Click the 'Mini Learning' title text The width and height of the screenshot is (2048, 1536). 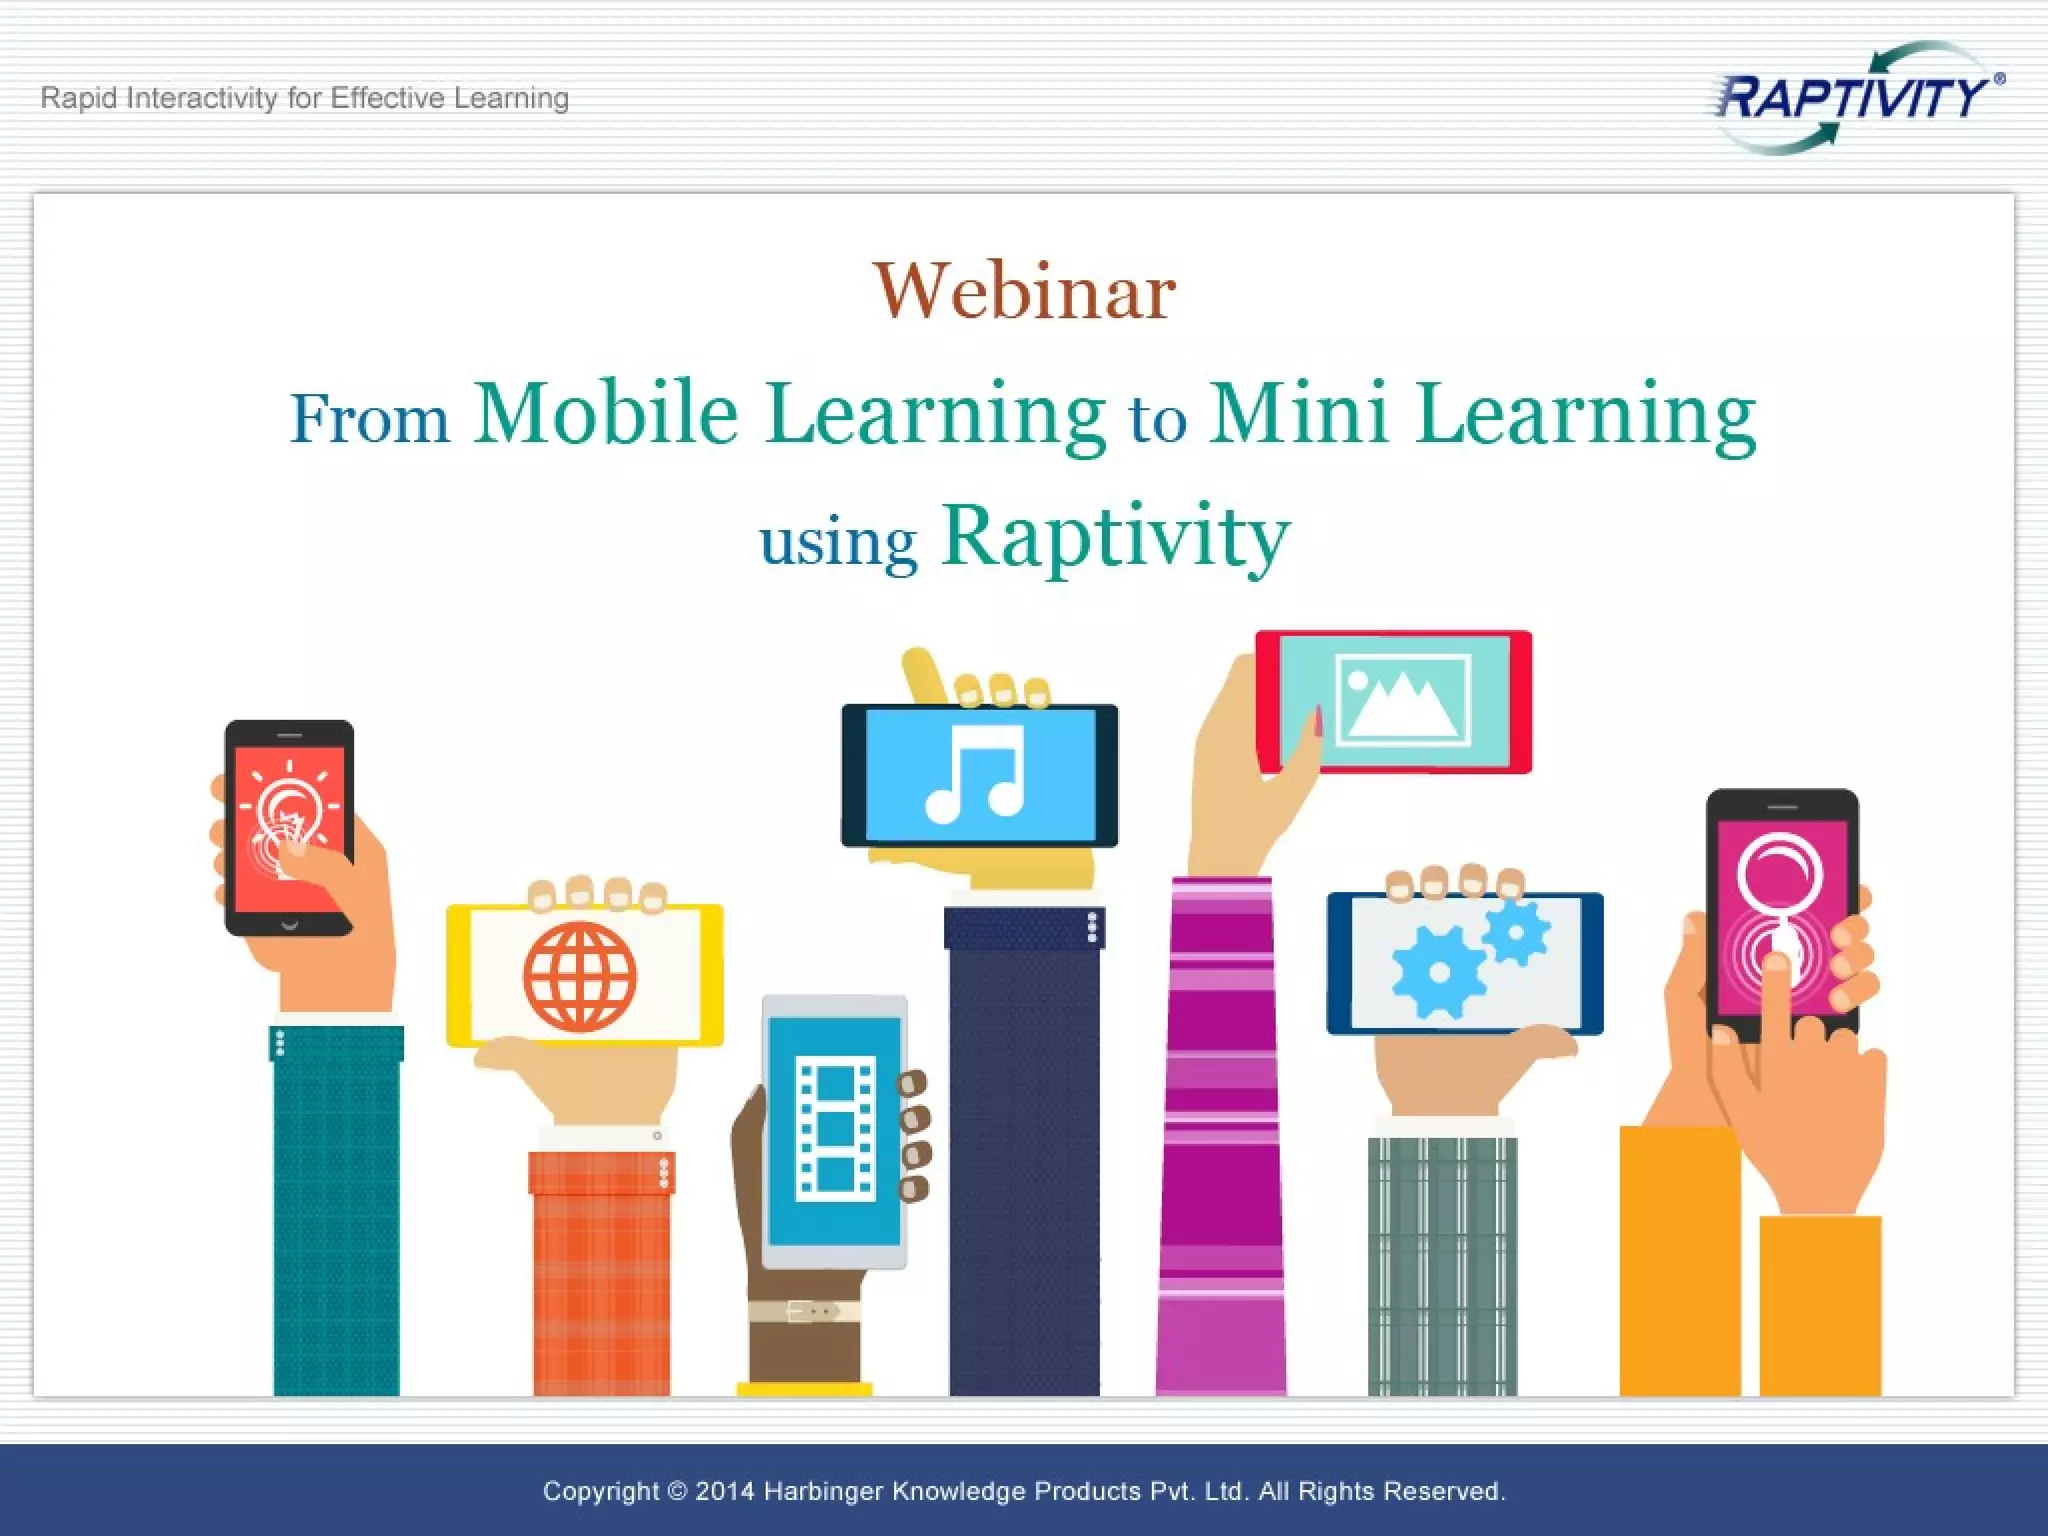pos(1482,414)
